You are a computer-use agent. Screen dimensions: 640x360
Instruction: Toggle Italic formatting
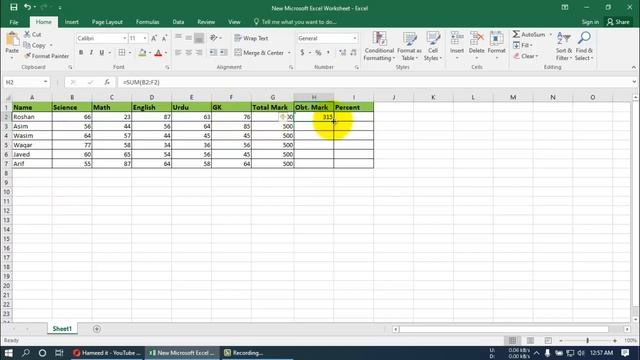[91, 53]
